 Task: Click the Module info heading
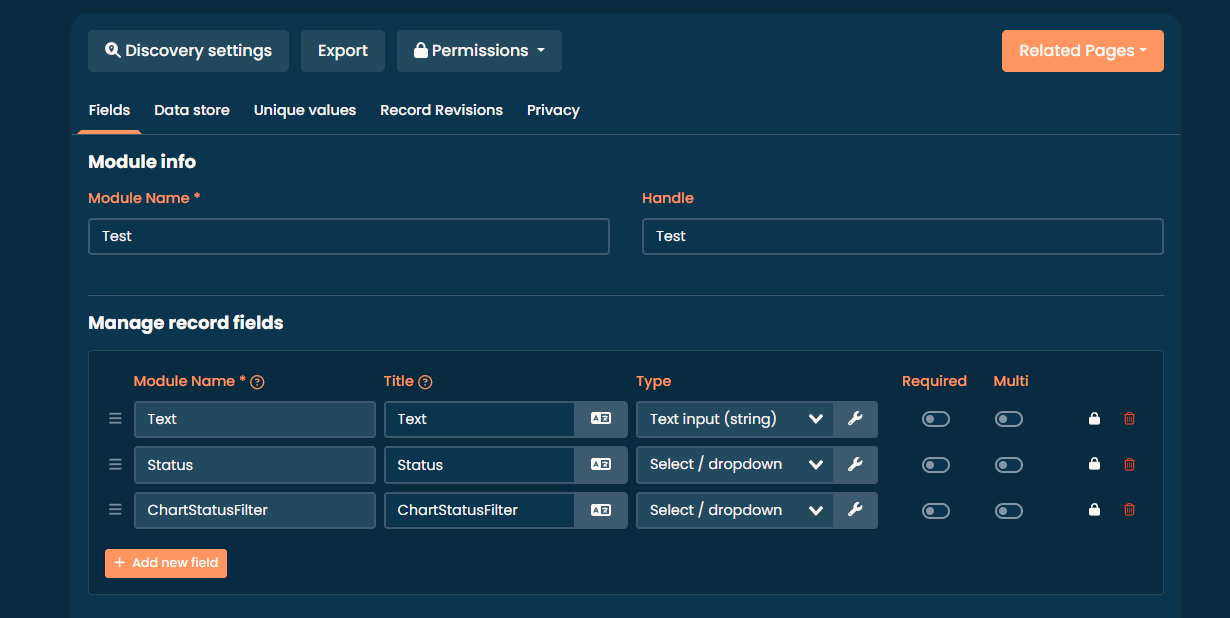coord(142,162)
